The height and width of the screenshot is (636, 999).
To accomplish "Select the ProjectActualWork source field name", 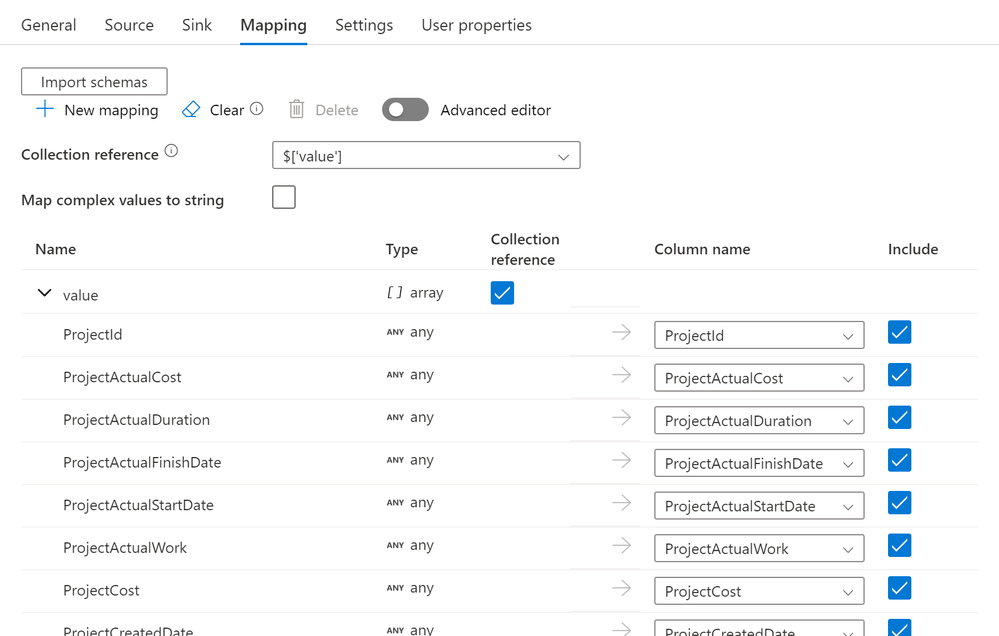I will point(125,548).
